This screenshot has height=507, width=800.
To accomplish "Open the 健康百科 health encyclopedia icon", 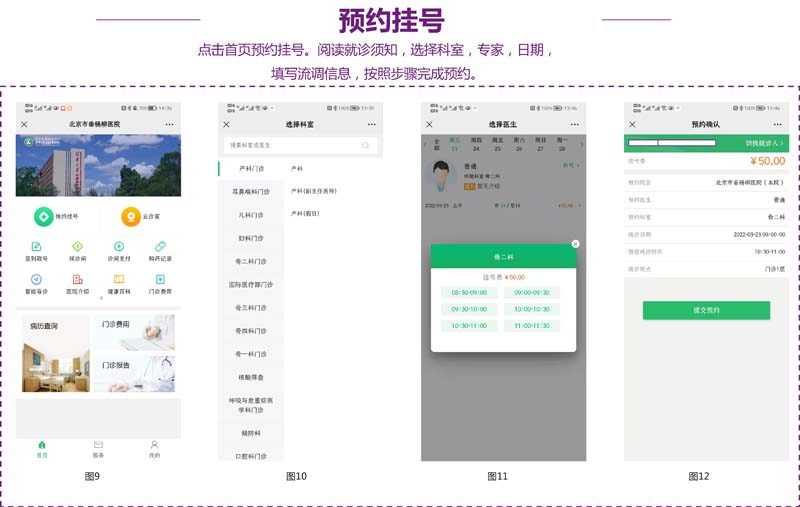I will click(119, 280).
